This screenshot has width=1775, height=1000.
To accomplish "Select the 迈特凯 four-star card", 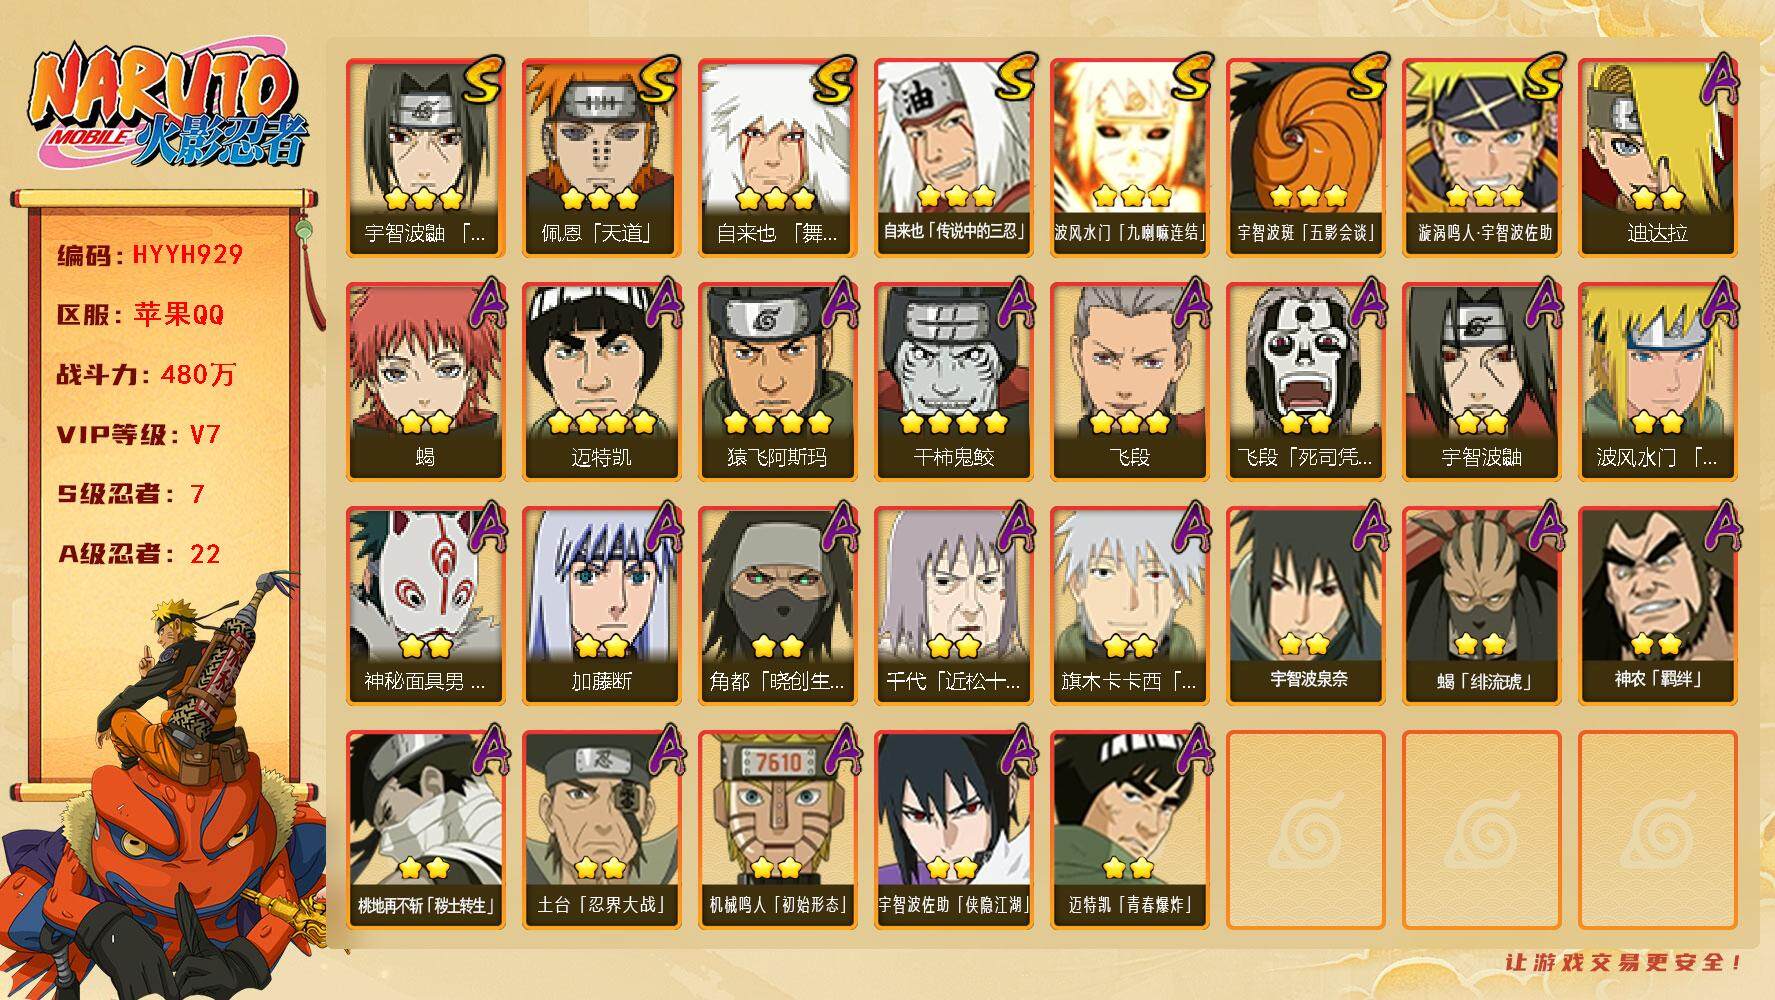I will pos(601,382).
